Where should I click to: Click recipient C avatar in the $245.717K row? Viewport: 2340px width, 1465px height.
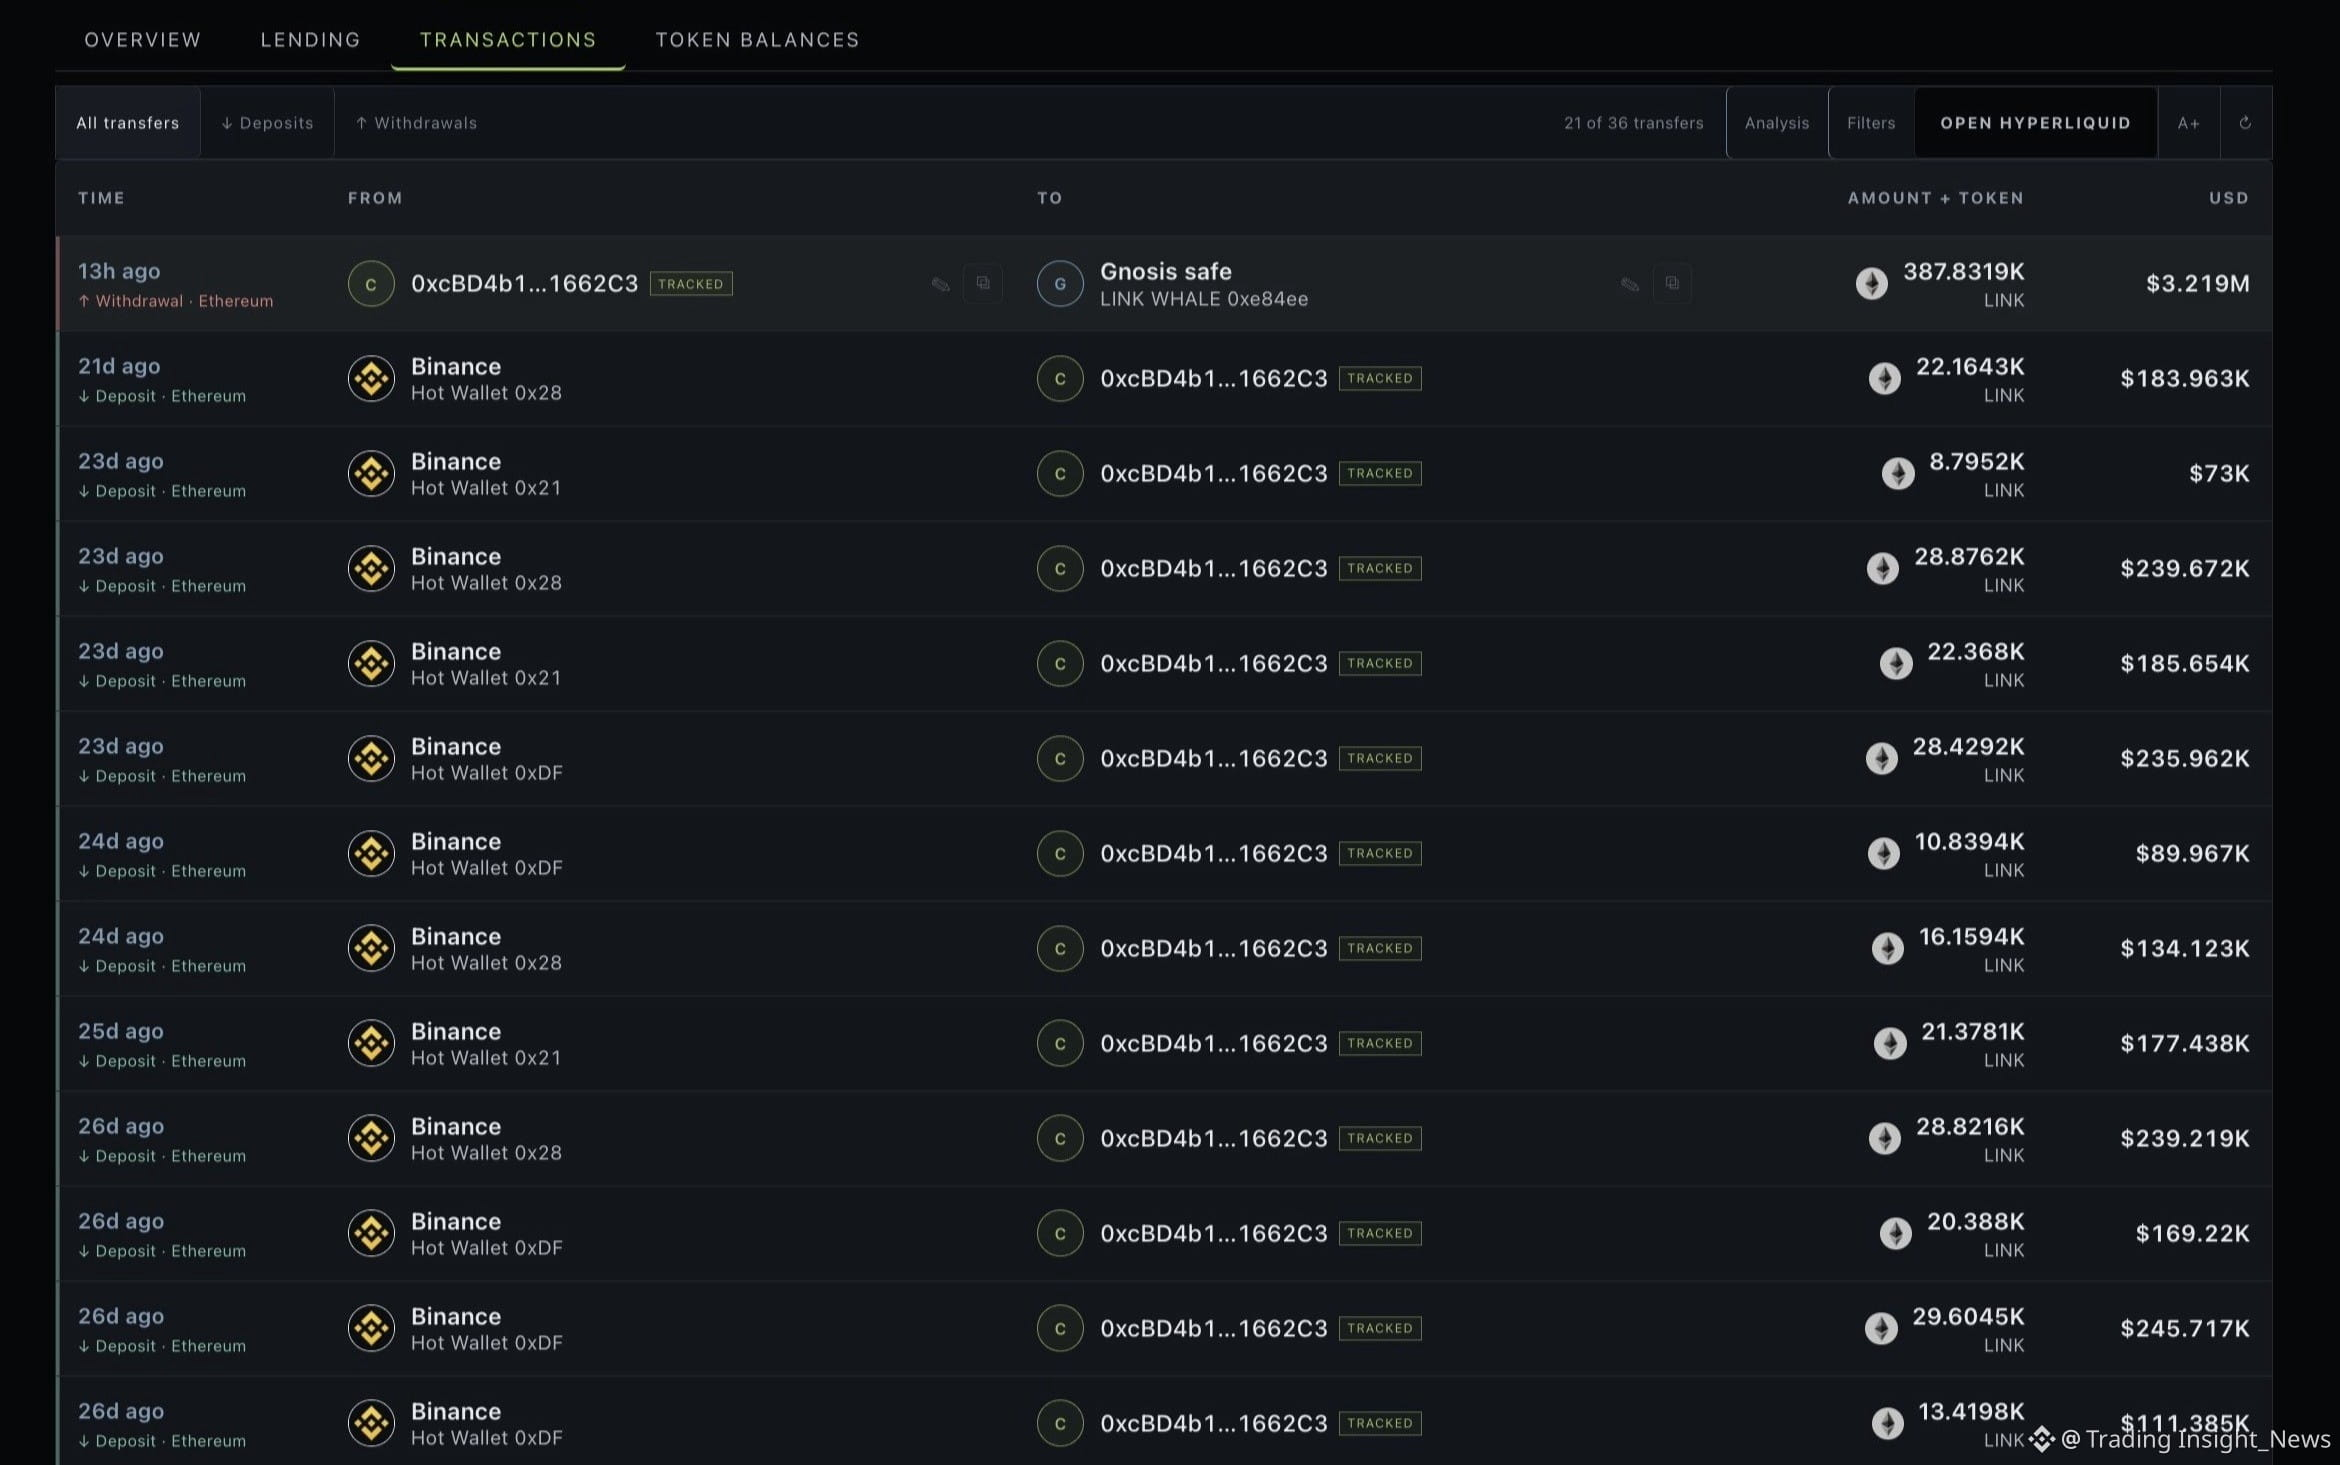click(x=1060, y=1329)
